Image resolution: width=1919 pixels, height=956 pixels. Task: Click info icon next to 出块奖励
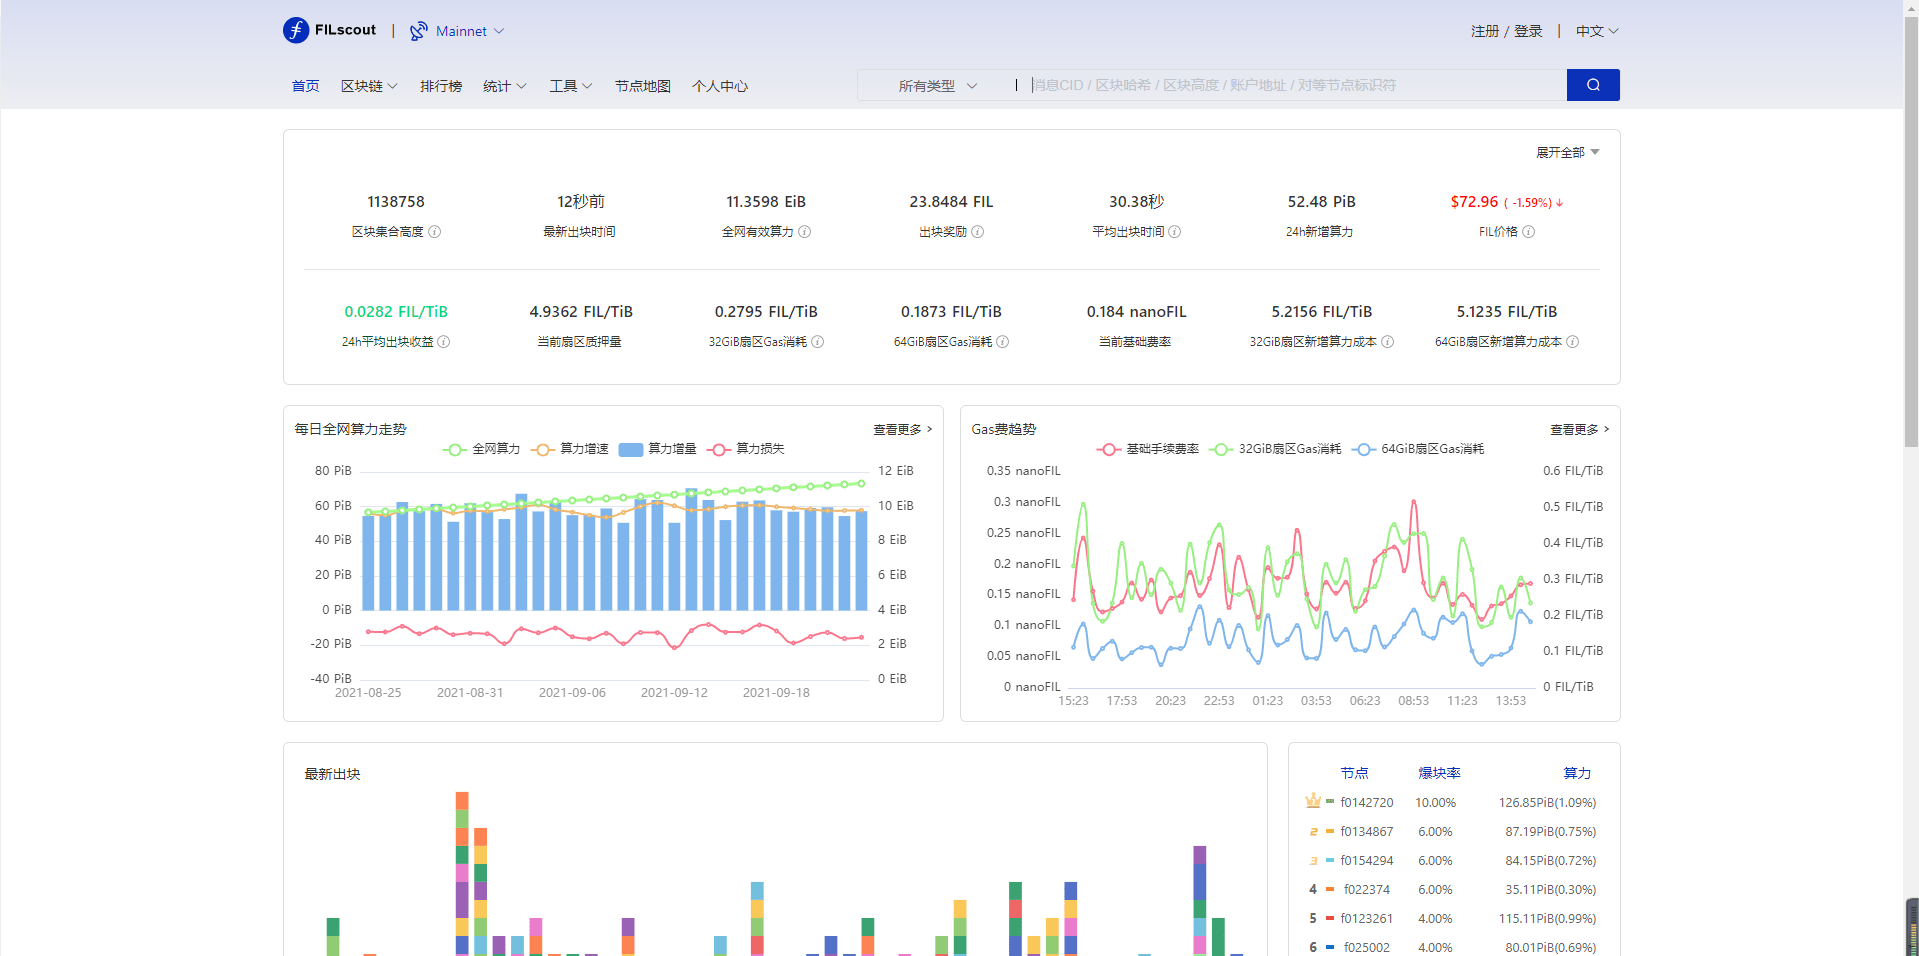pos(978,232)
